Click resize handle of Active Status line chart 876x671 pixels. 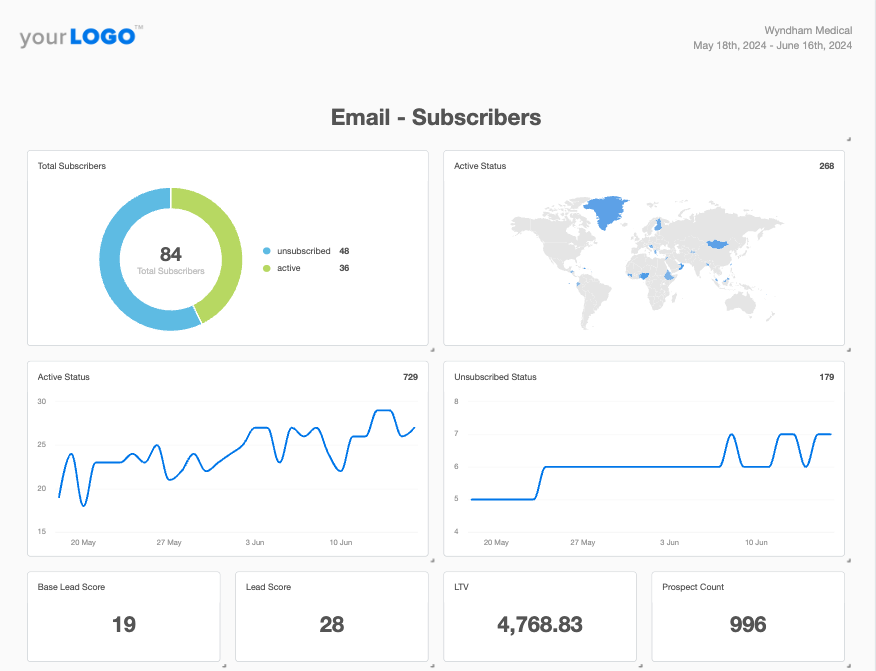[431, 560]
